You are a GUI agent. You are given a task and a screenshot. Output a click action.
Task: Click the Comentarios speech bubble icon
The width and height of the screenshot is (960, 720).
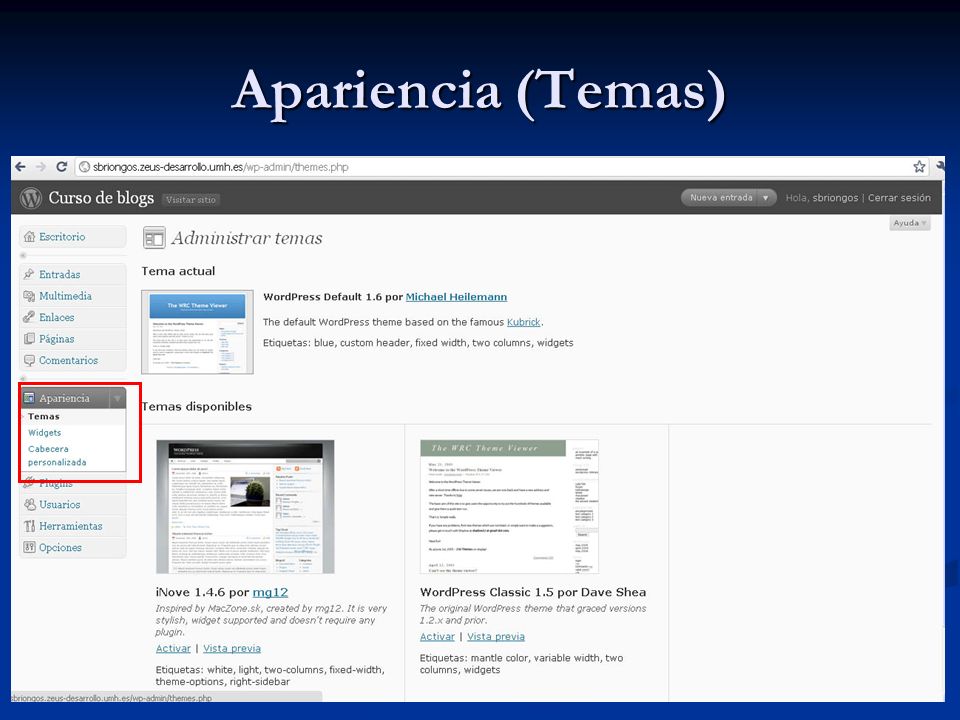(29, 360)
